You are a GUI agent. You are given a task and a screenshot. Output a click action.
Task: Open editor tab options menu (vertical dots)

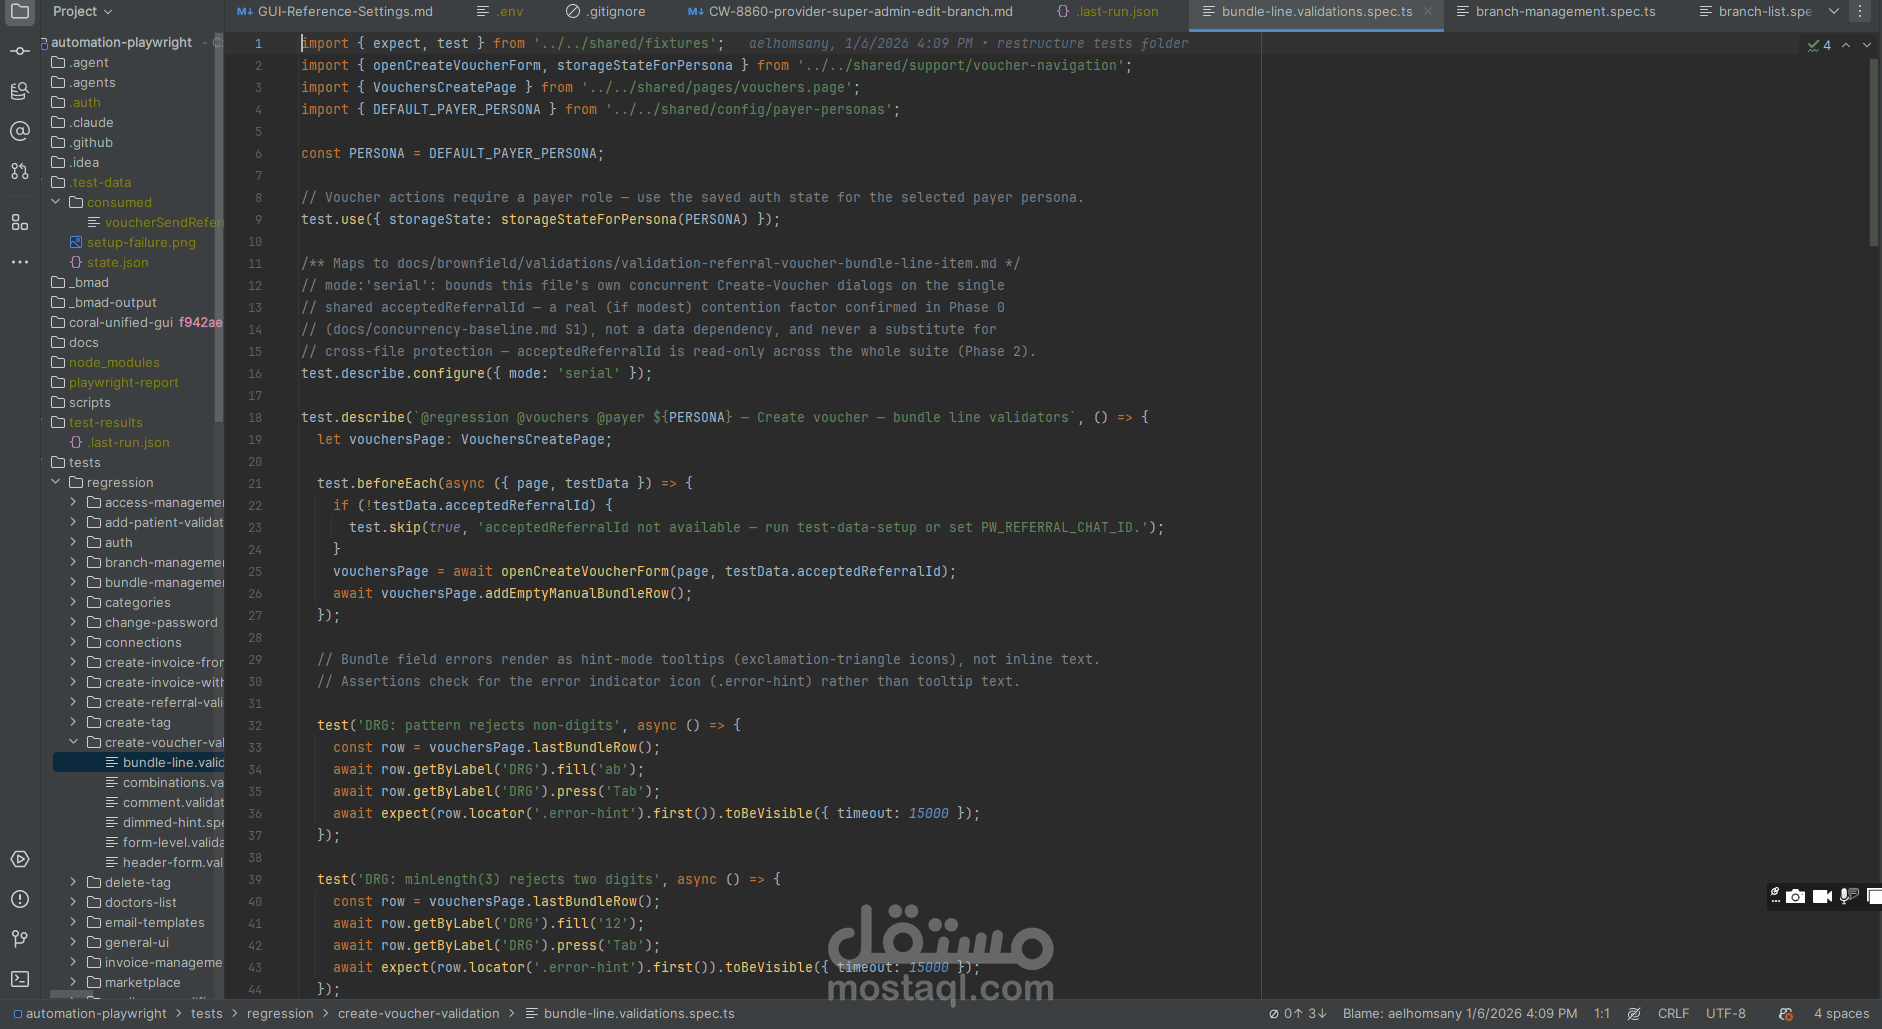(1860, 12)
